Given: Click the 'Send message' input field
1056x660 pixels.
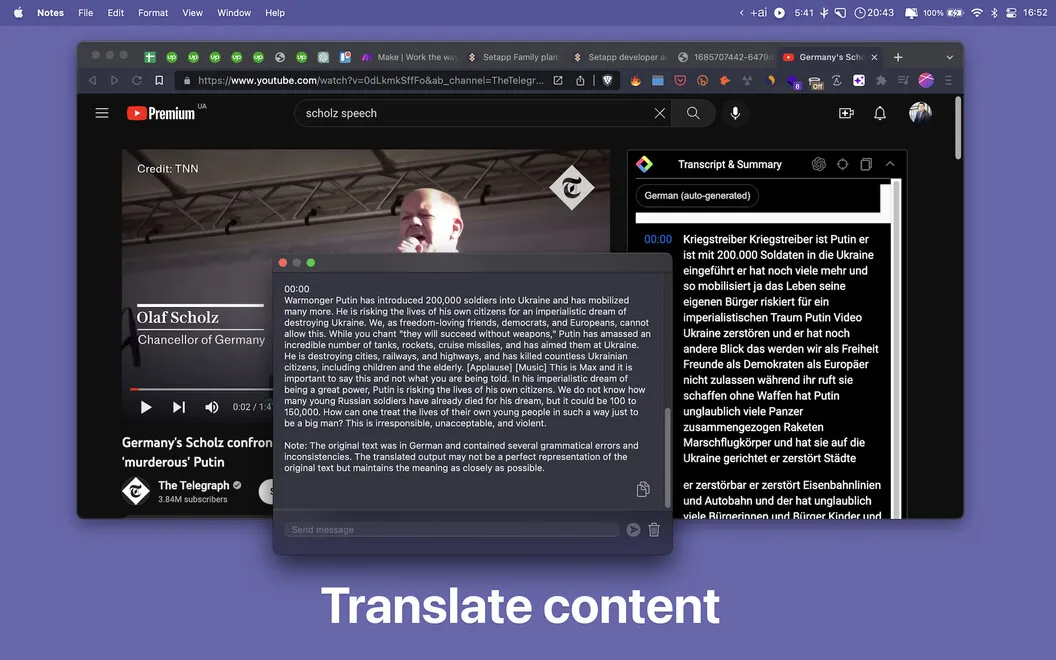Looking at the screenshot, I should point(451,530).
